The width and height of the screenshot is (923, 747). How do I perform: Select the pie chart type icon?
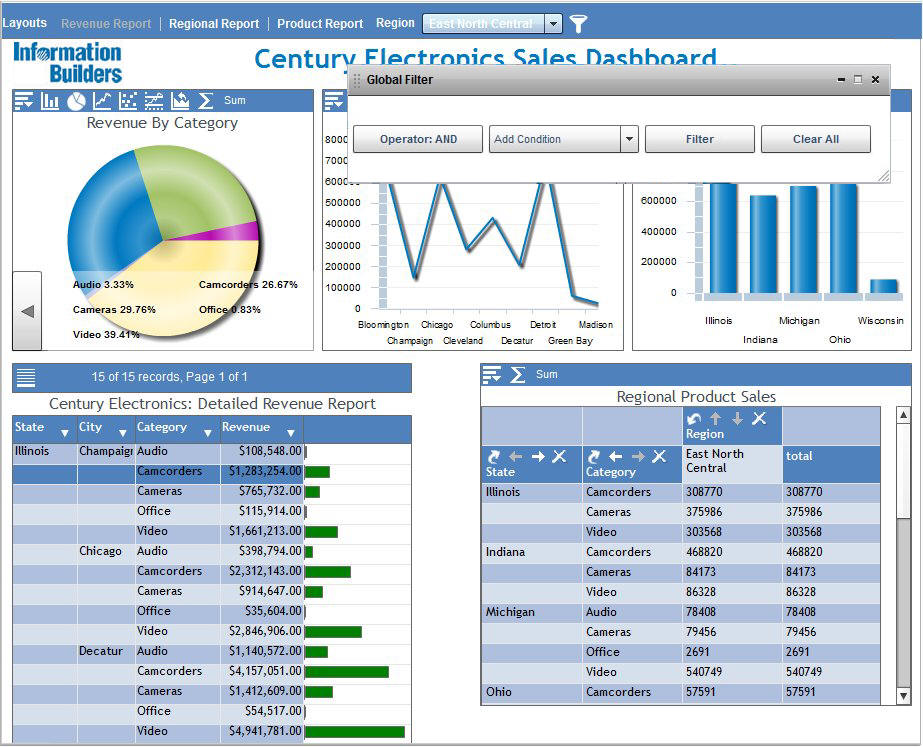76,101
